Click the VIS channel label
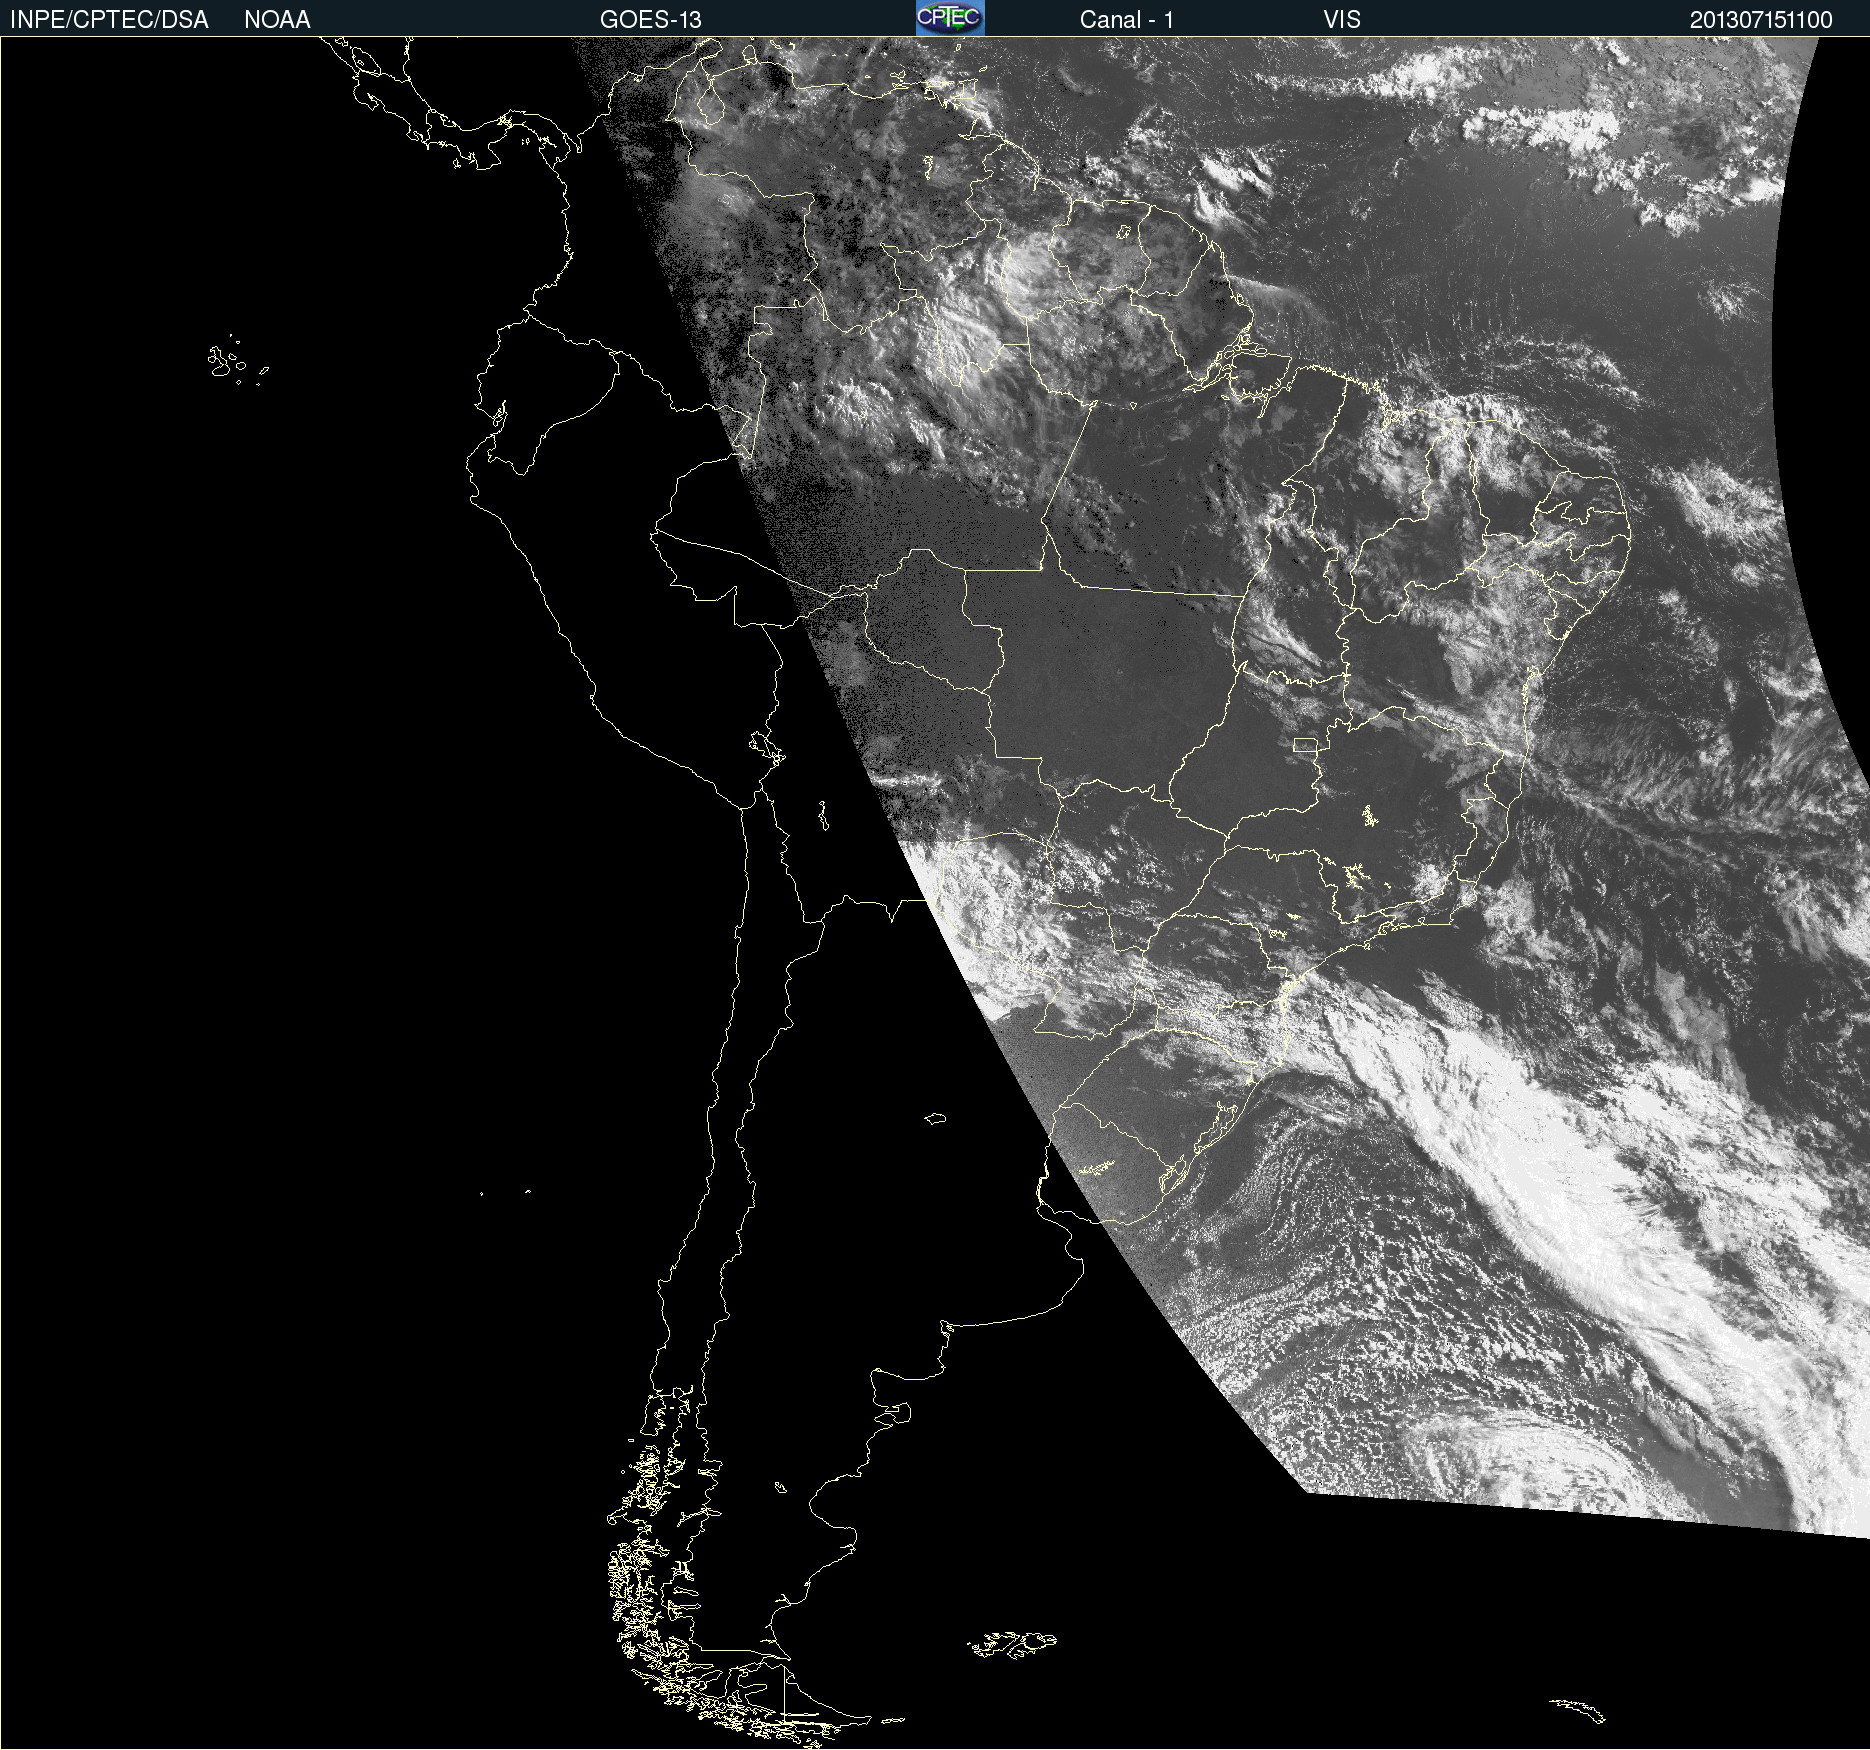This screenshot has height=1750, width=1870. click(x=1342, y=20)
